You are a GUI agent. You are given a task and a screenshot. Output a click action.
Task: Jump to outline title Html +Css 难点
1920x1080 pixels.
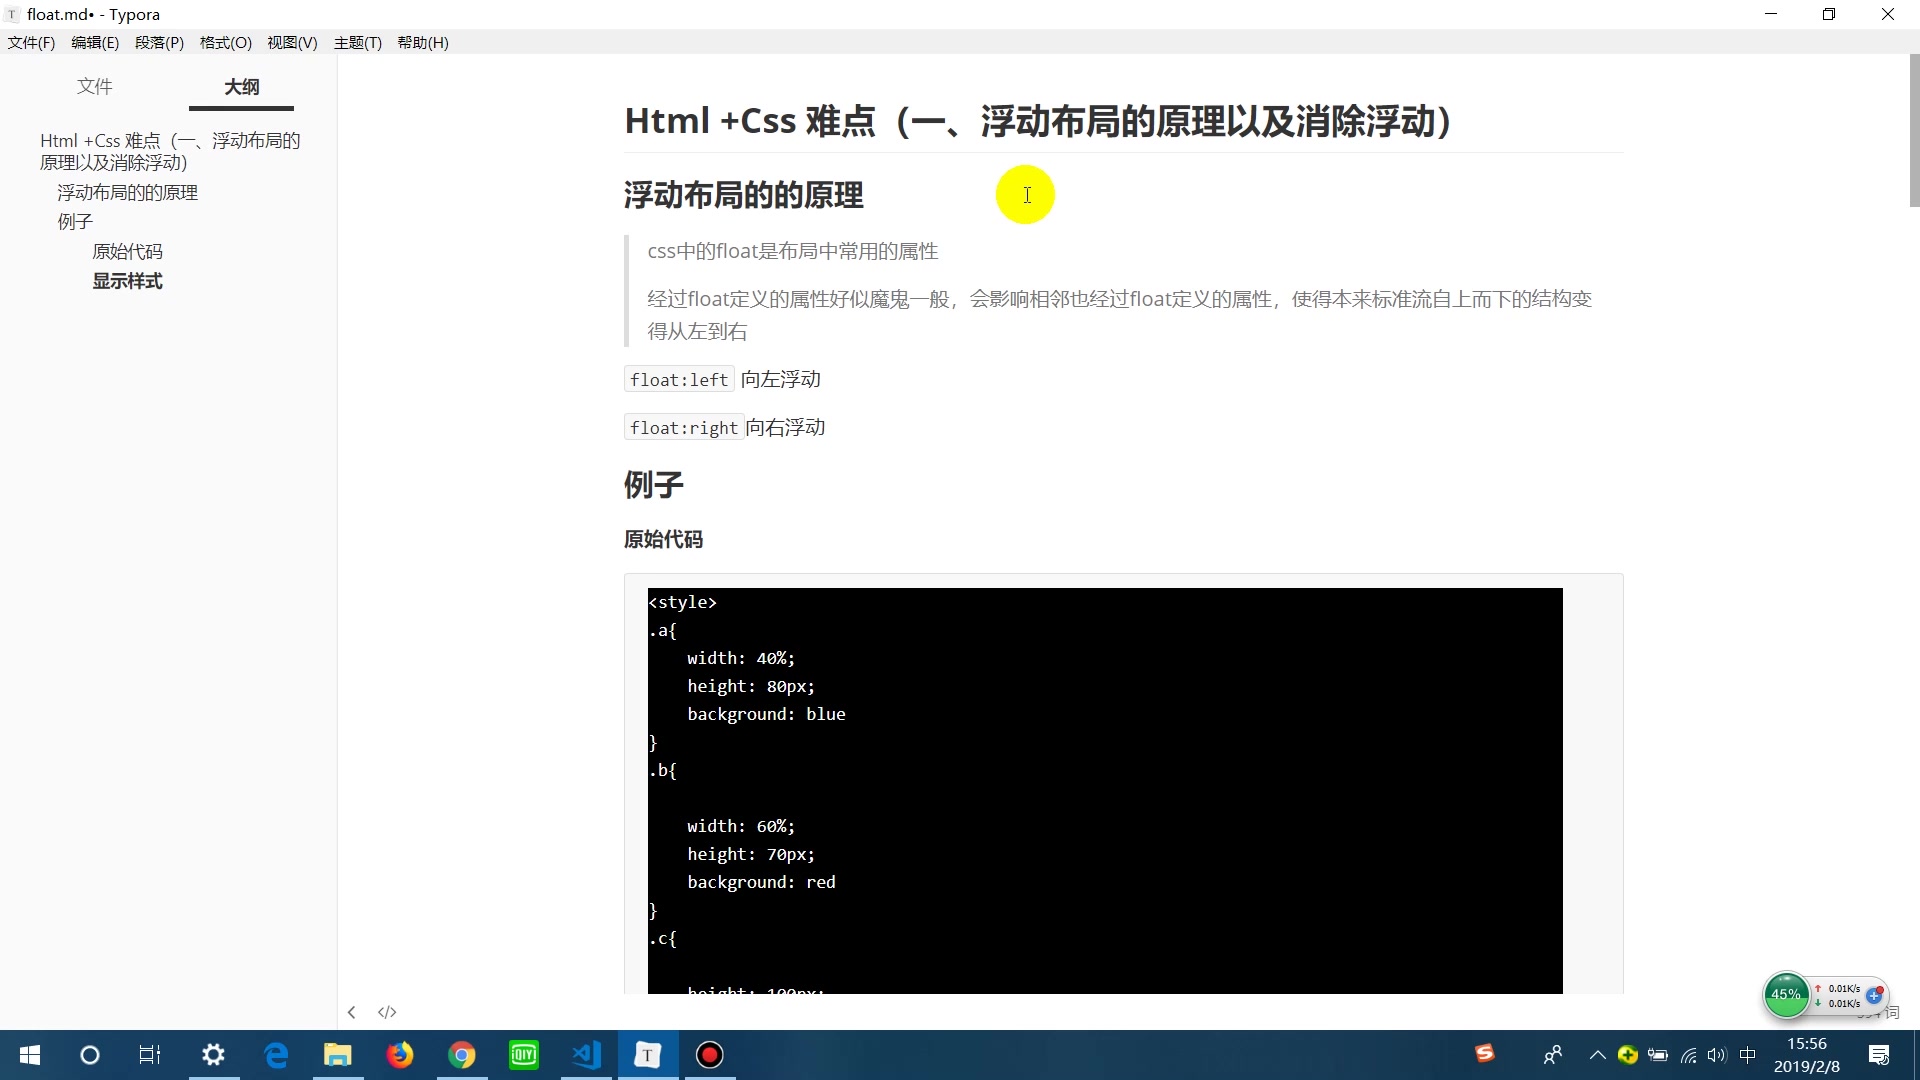pos(170,151)
